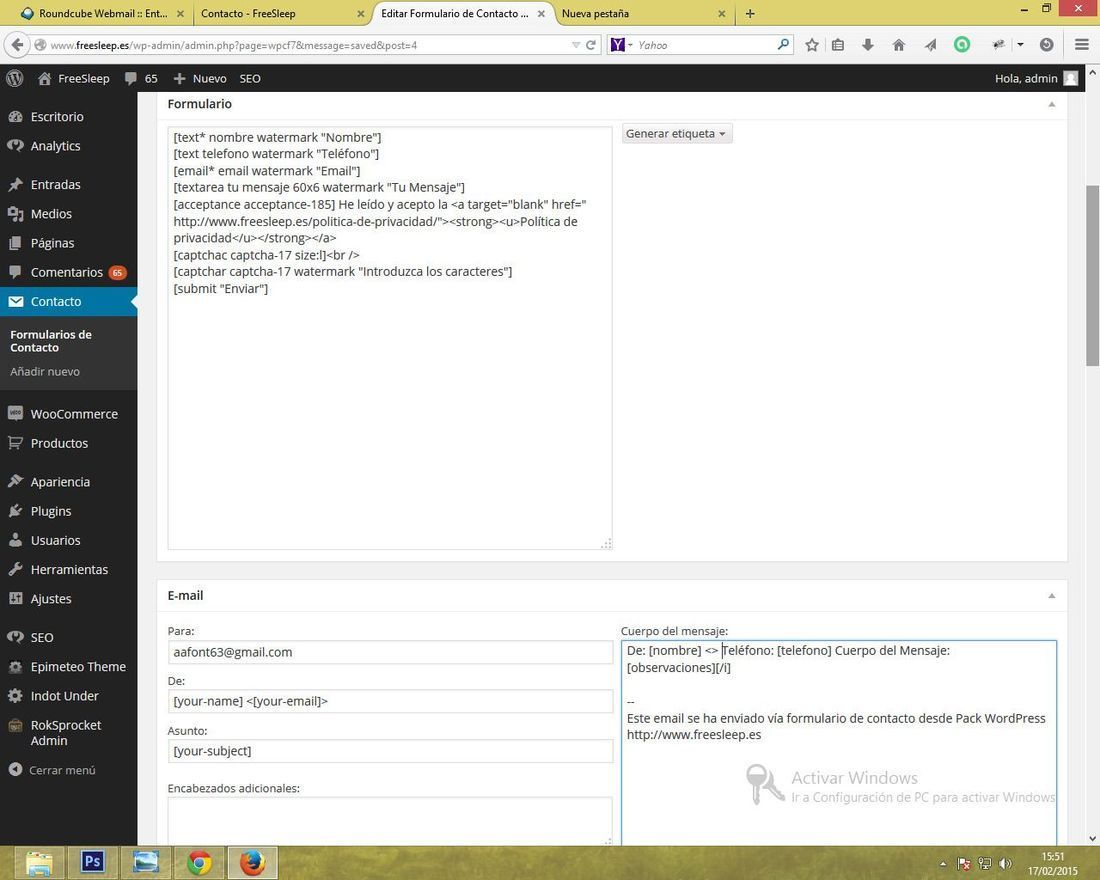Go to Firefox home page icon

899,45
